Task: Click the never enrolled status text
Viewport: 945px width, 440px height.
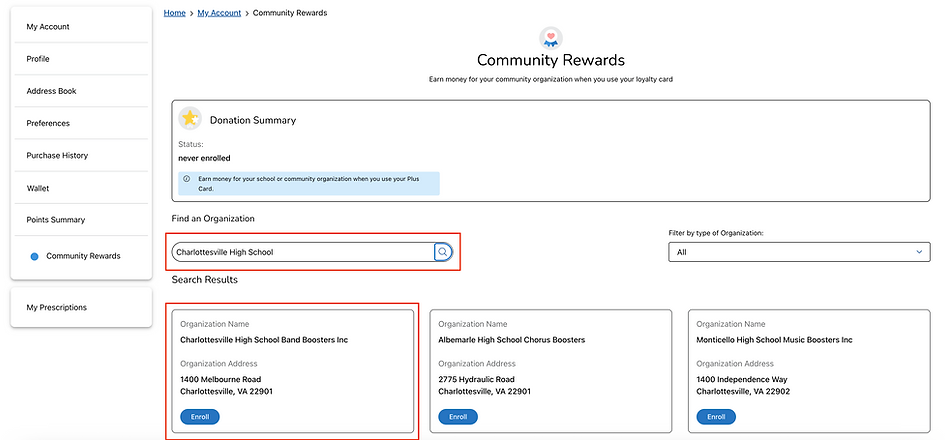Action: (x=204, y=159)
